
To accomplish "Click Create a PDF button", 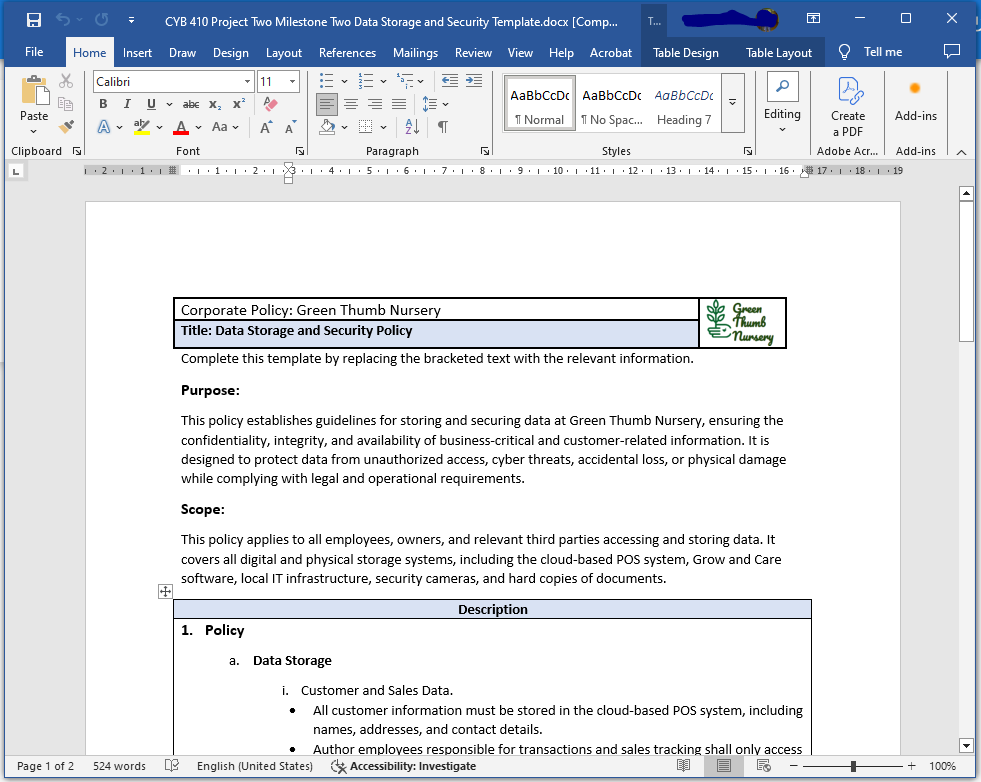I will coord(848,106).
